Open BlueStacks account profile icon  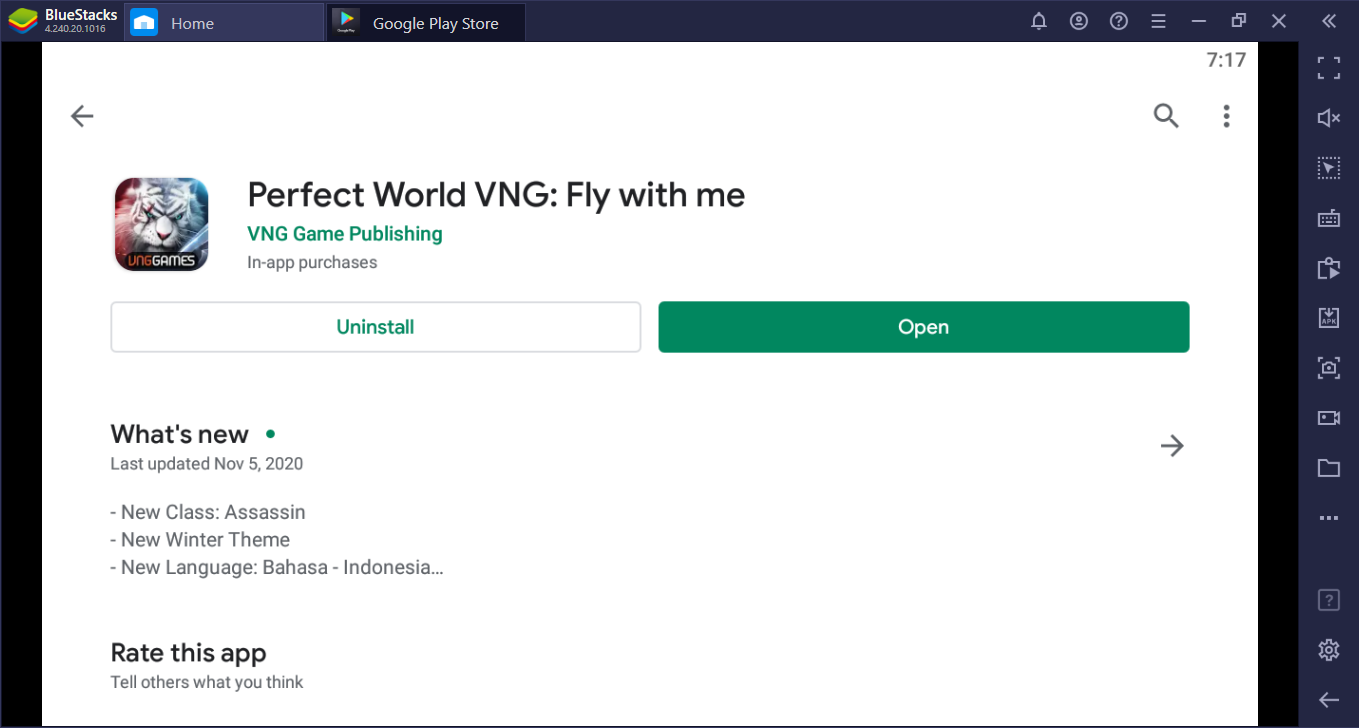coord(1079,21)
